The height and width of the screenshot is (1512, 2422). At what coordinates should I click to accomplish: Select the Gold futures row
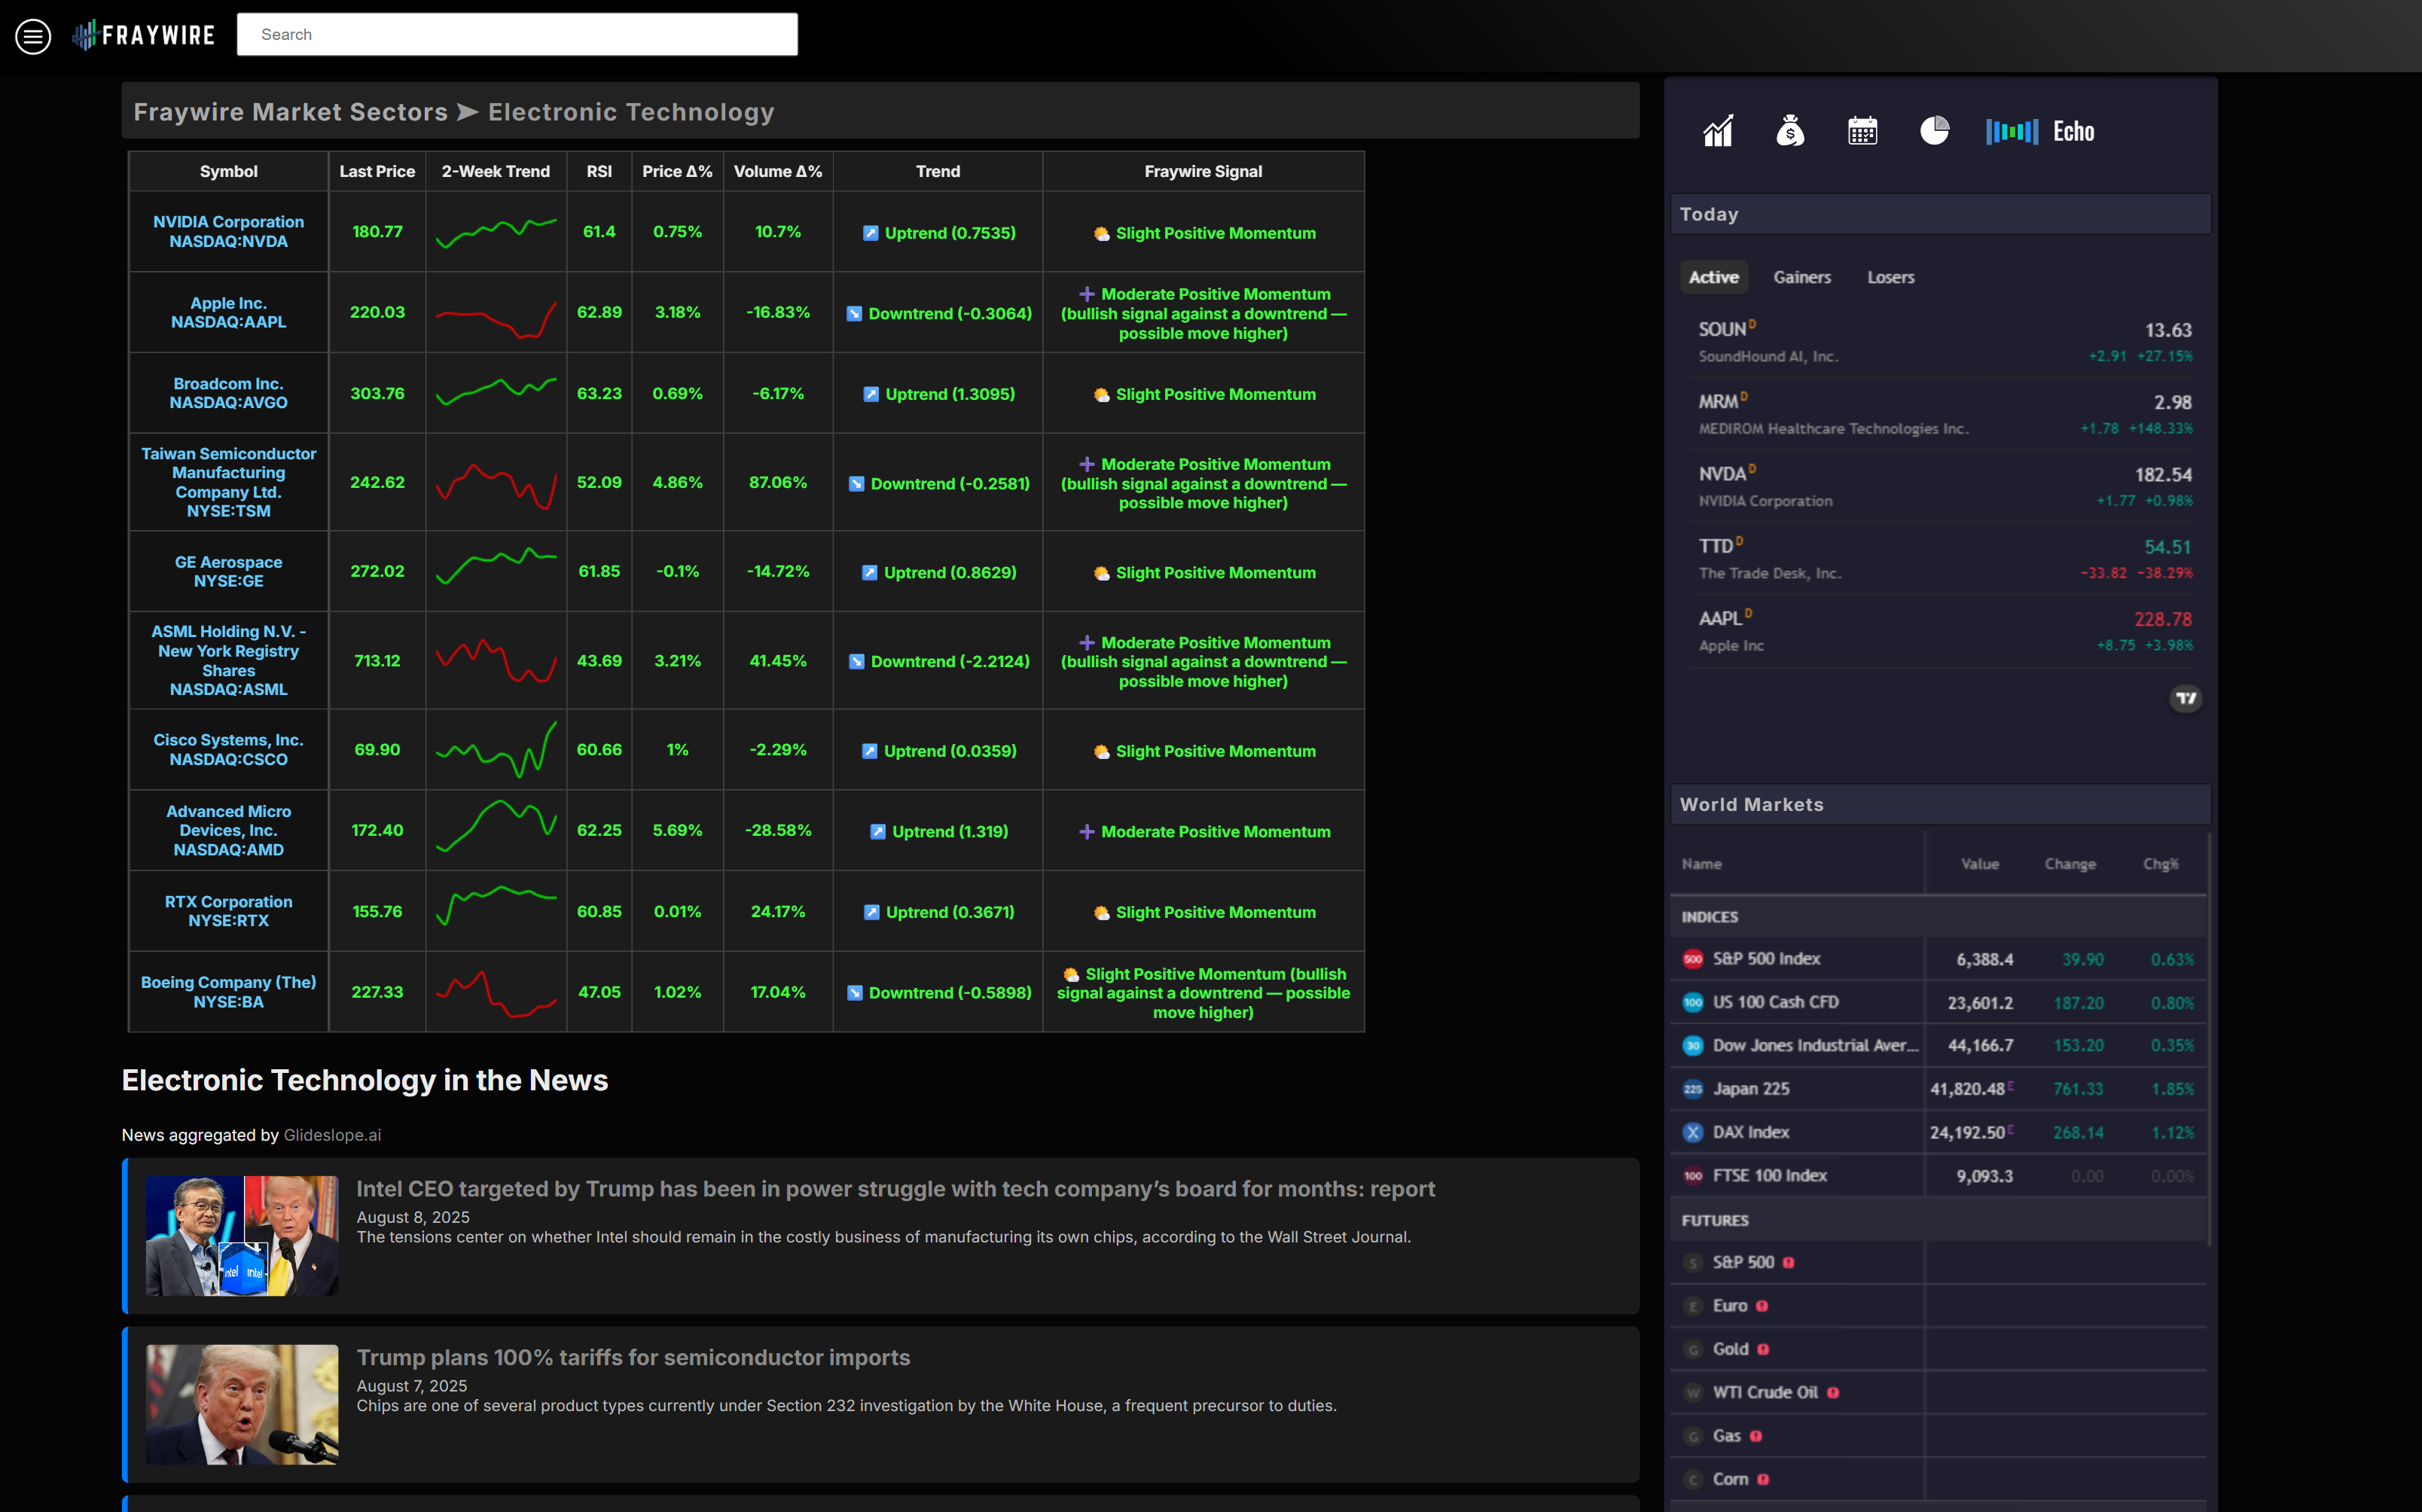click(x=1938, y=1349)
